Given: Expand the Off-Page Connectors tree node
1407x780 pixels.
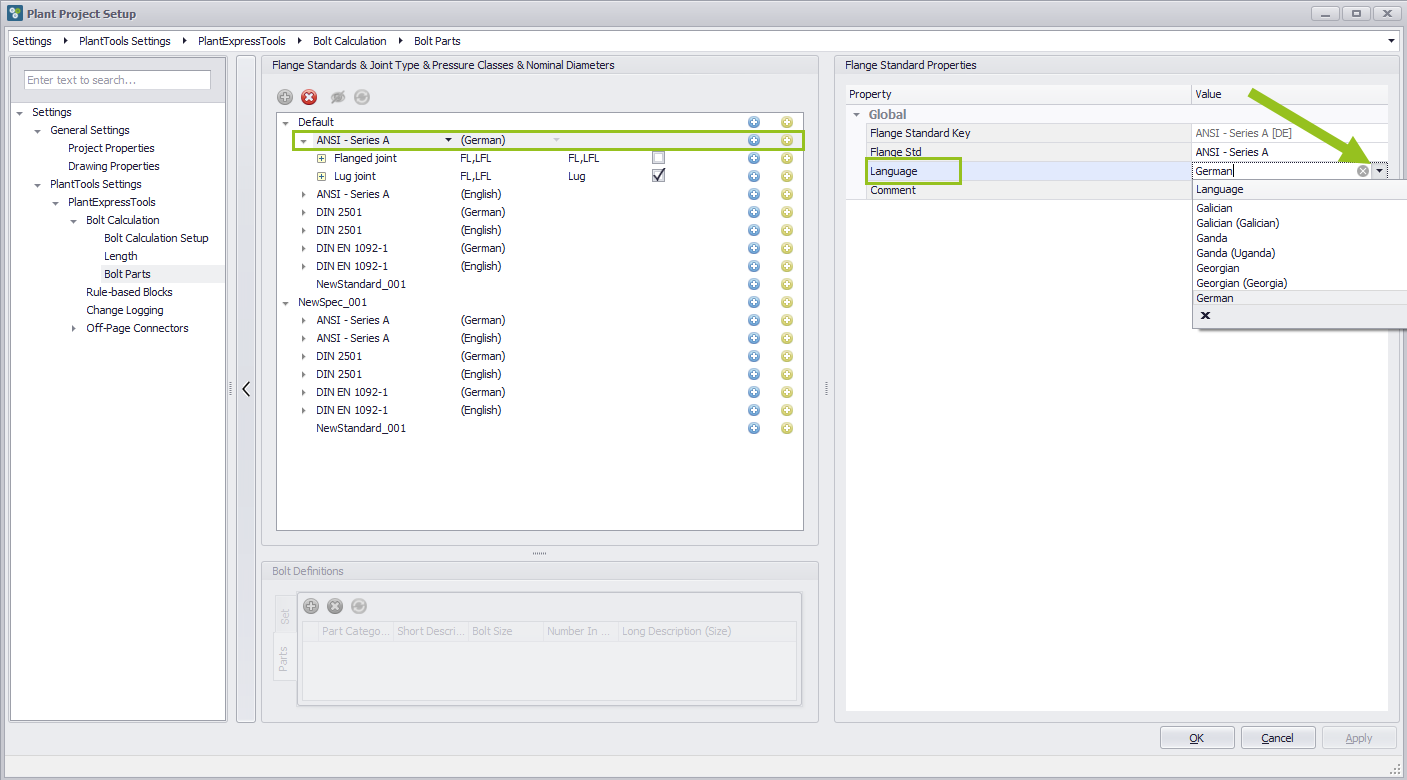Looking at the screenshot, I should point(73,328).
